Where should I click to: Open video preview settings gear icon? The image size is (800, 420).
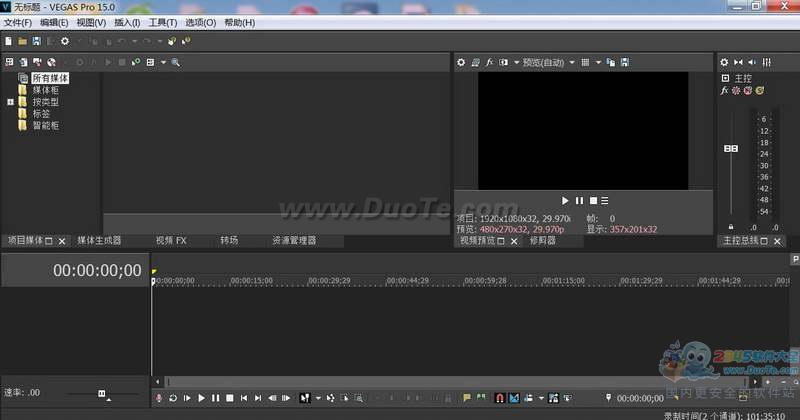pyautogui.click(x=461, y=62)
